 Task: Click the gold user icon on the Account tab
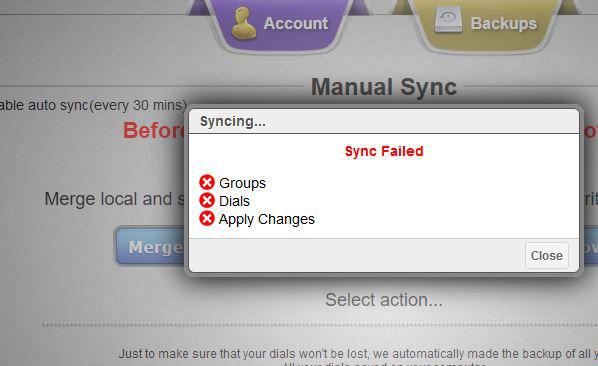click(x=244, y=23)
